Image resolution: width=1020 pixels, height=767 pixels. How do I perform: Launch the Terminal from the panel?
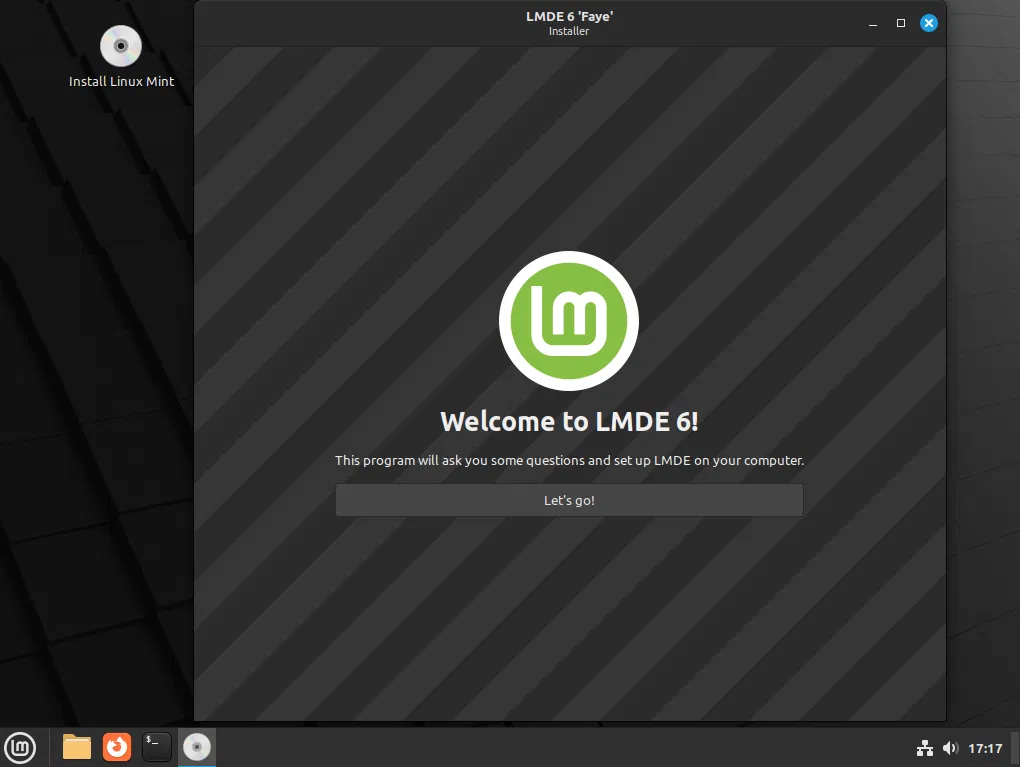coord(157,747)
